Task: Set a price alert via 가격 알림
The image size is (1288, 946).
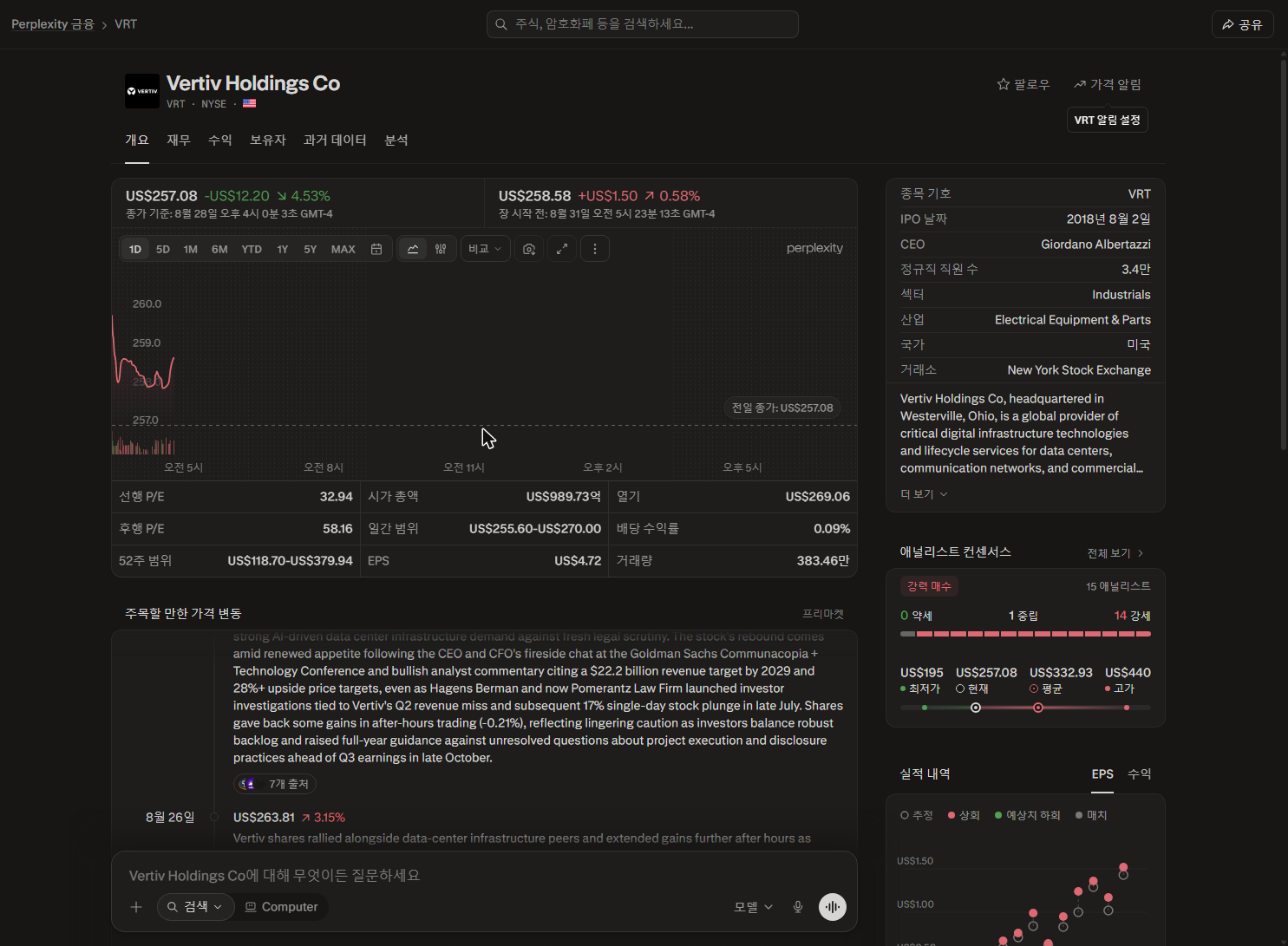Action: click(x=1107, y=85)
